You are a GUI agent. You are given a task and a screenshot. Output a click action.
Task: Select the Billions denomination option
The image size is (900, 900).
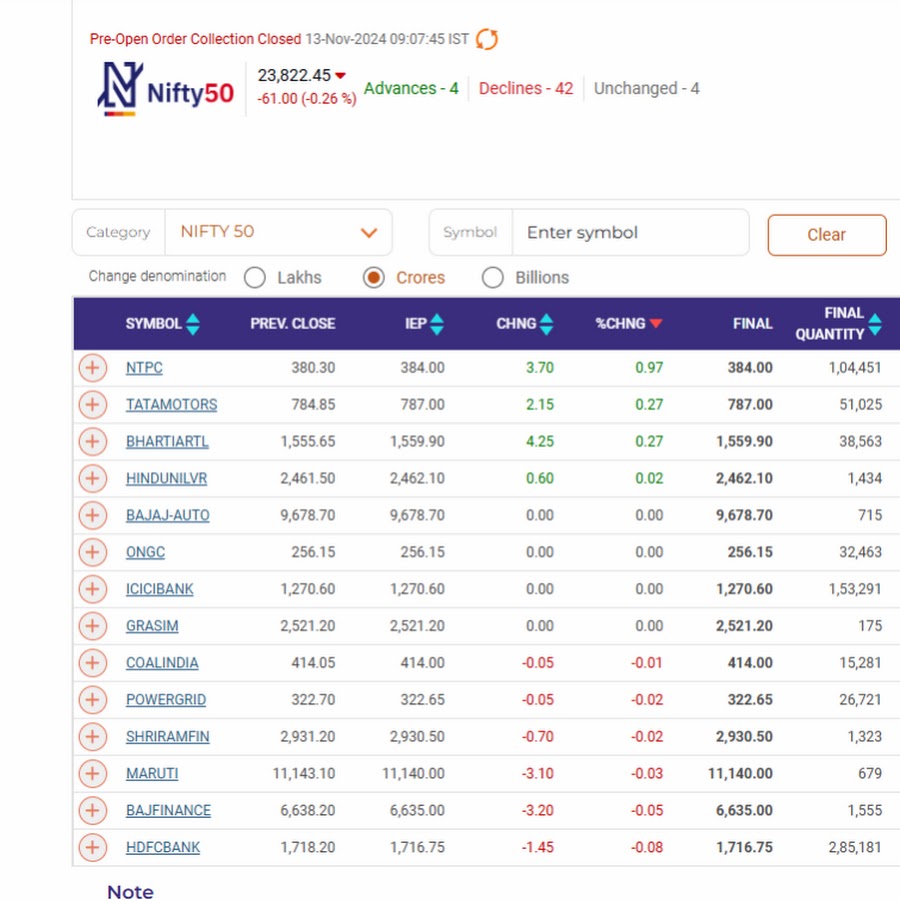click(492, 277)
